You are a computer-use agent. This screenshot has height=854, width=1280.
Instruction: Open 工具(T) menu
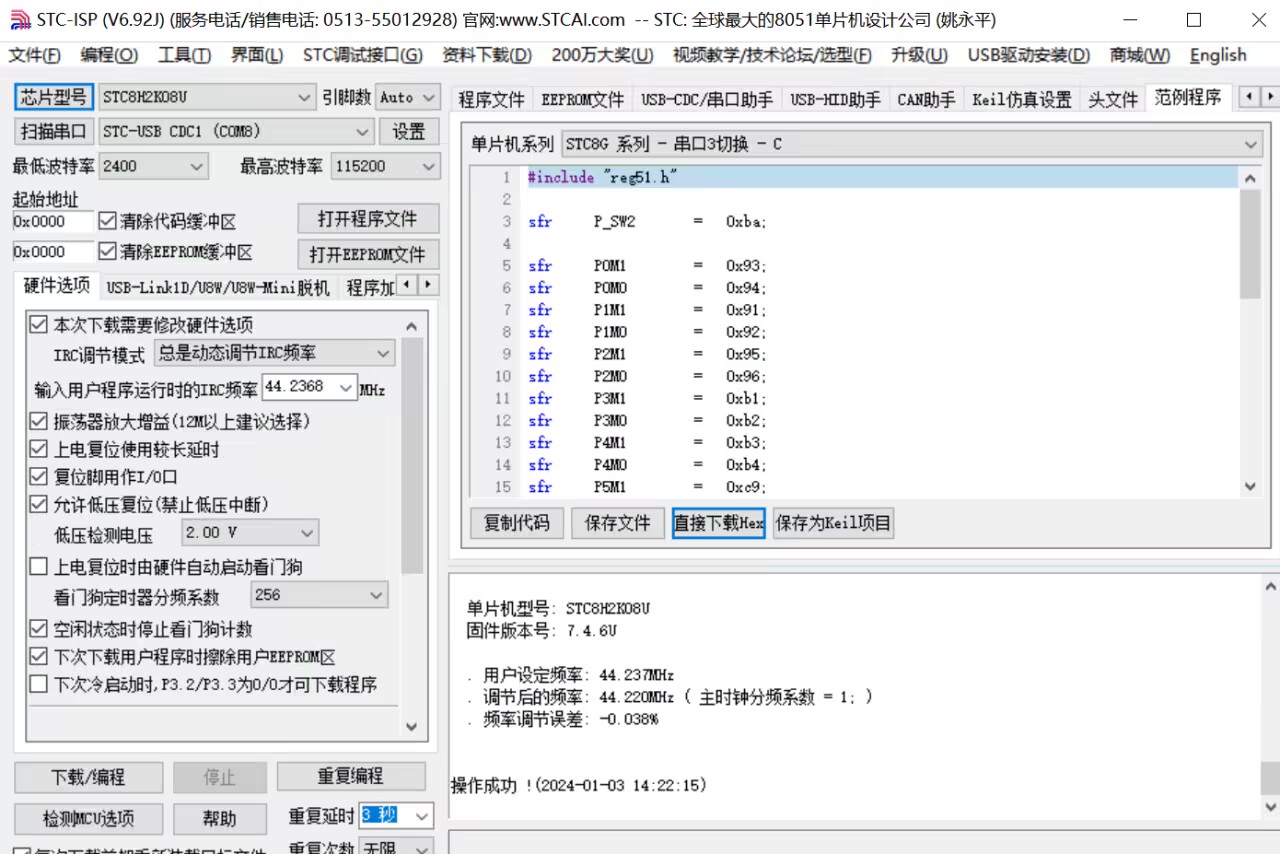tap(184, 55)
